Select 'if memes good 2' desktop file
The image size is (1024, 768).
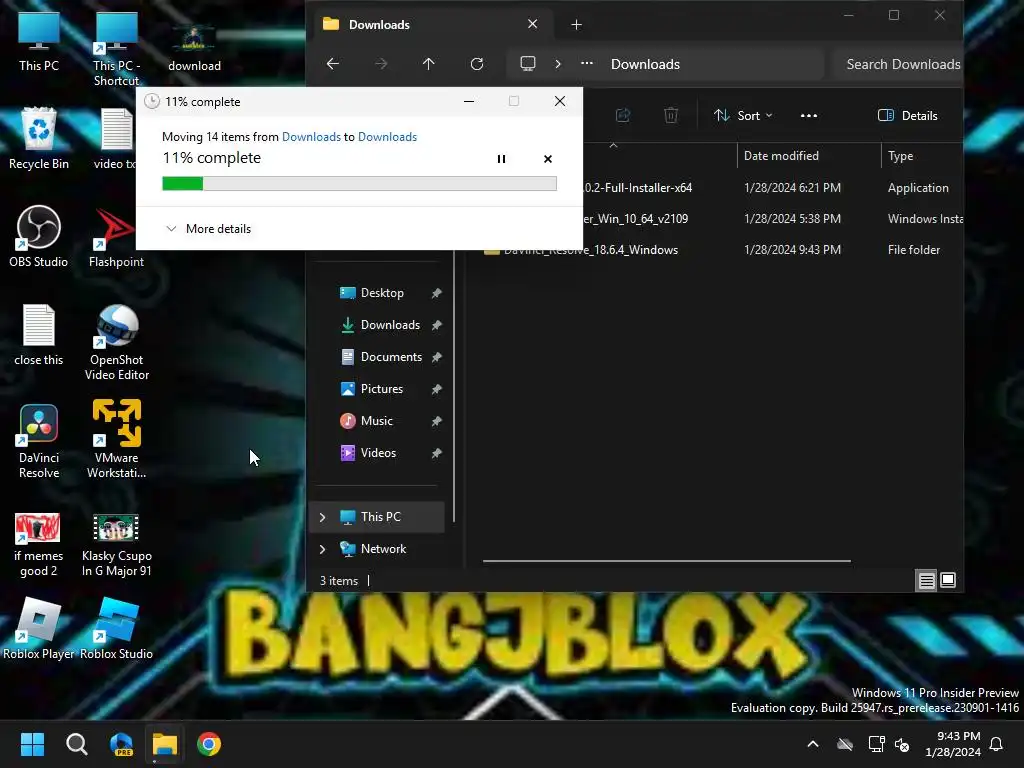(x=39, y=545)
